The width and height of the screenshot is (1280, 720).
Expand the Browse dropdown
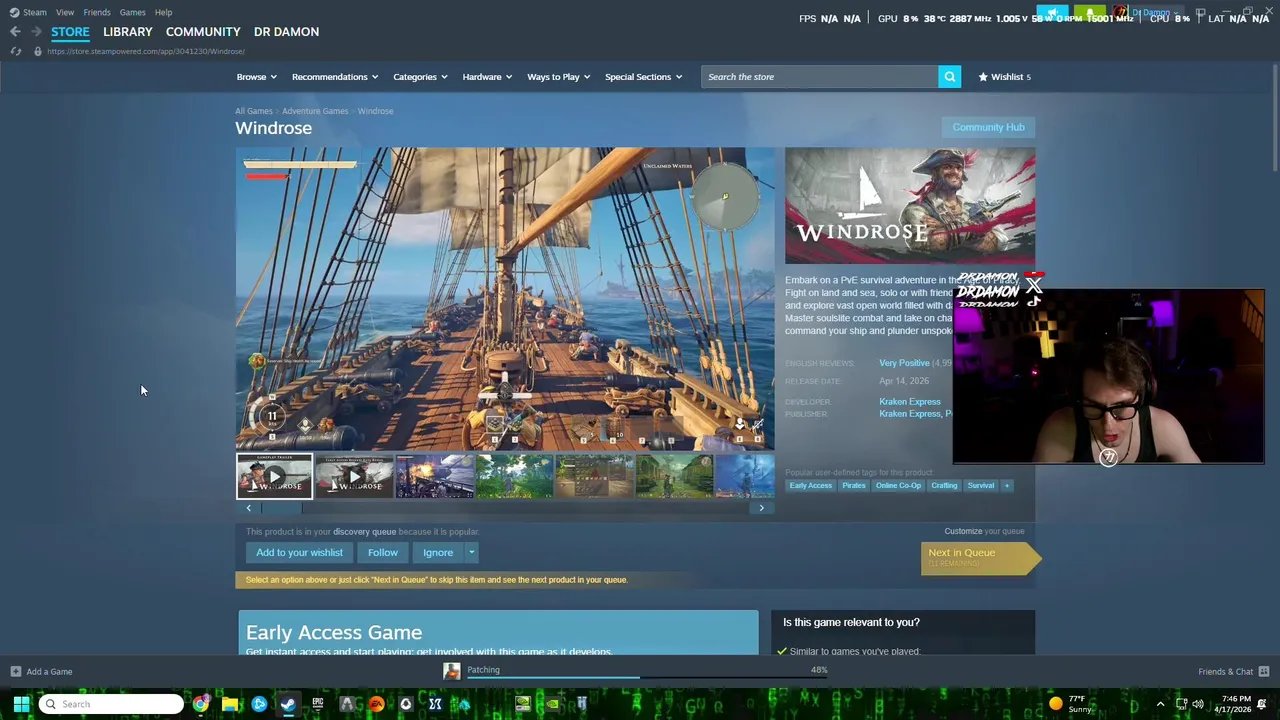click(257, 77)
